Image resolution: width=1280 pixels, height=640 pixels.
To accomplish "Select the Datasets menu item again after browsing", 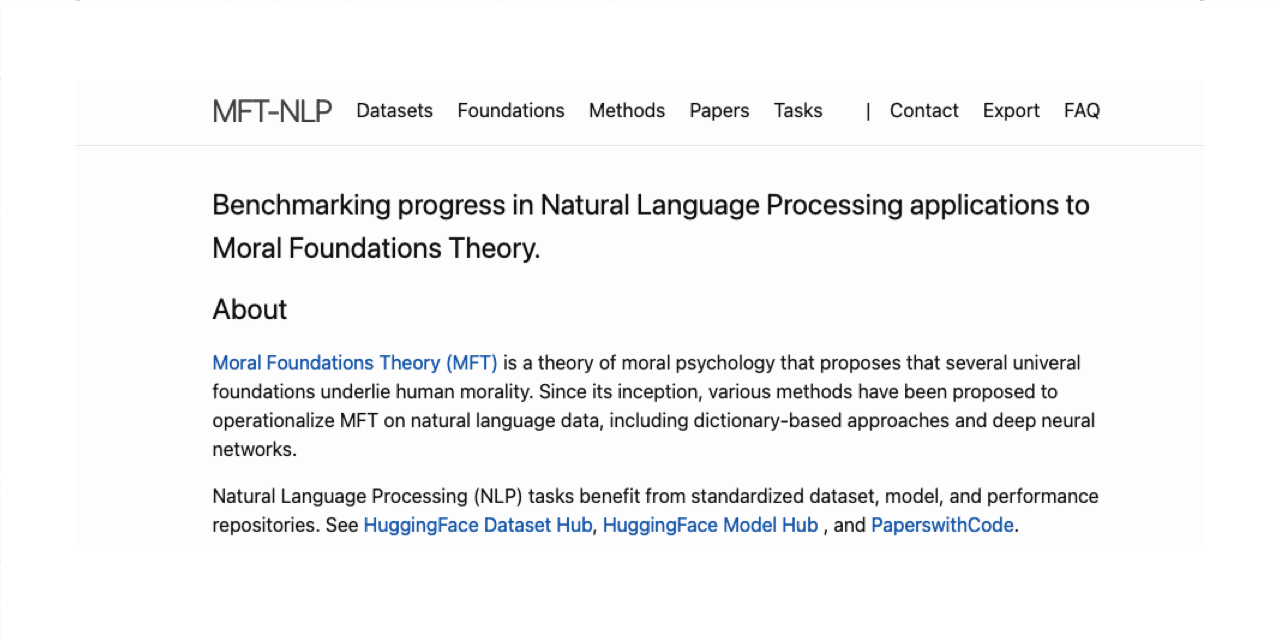I will point(394,111).
